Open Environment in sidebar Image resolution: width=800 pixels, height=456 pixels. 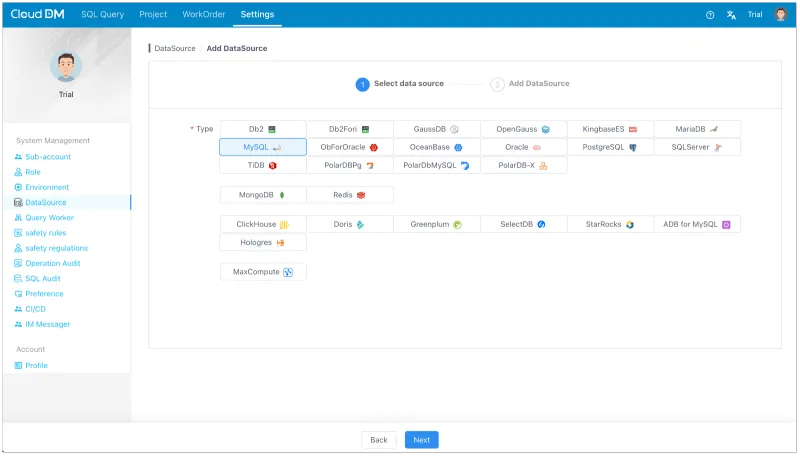pyautogui.click(x=47, y=187)
